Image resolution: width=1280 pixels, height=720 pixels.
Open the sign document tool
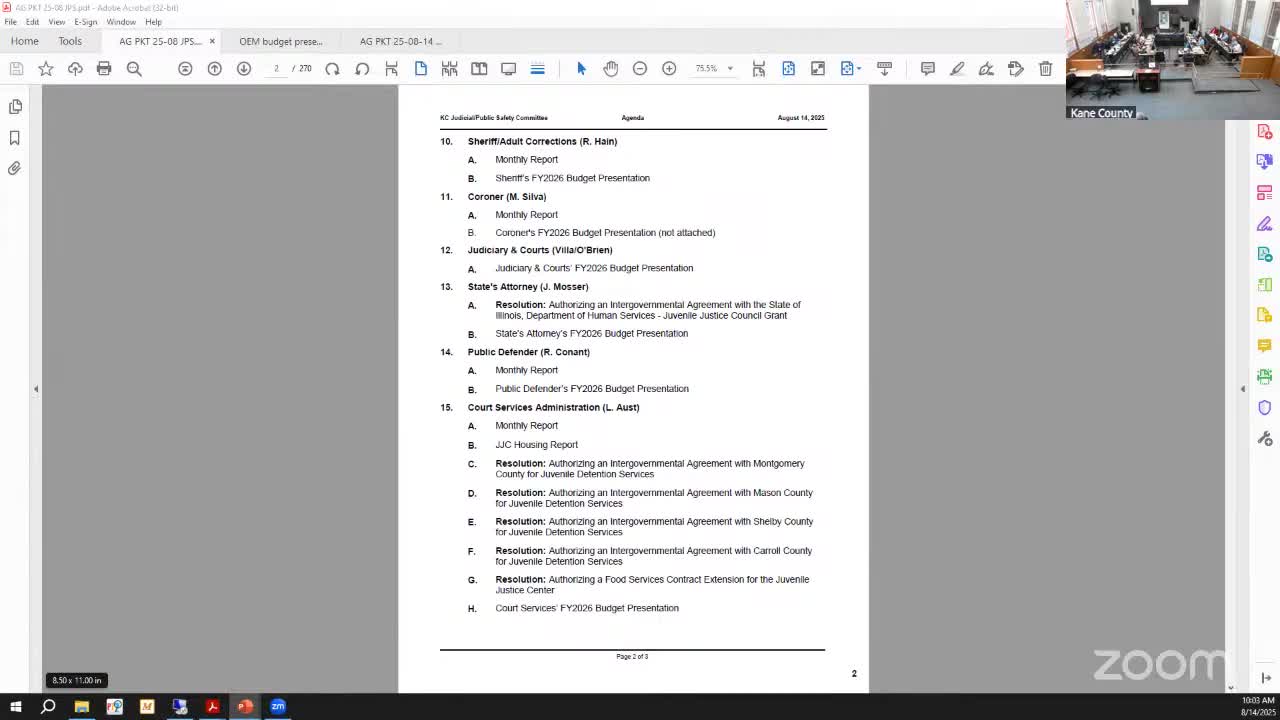coord(986,68)
